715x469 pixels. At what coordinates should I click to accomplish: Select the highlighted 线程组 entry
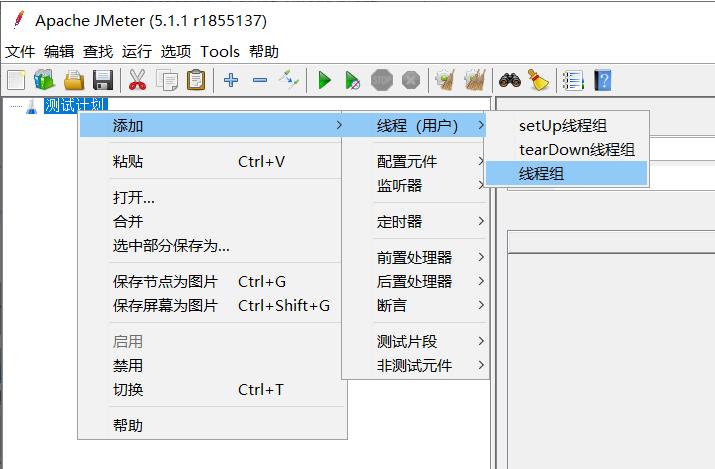566,173
